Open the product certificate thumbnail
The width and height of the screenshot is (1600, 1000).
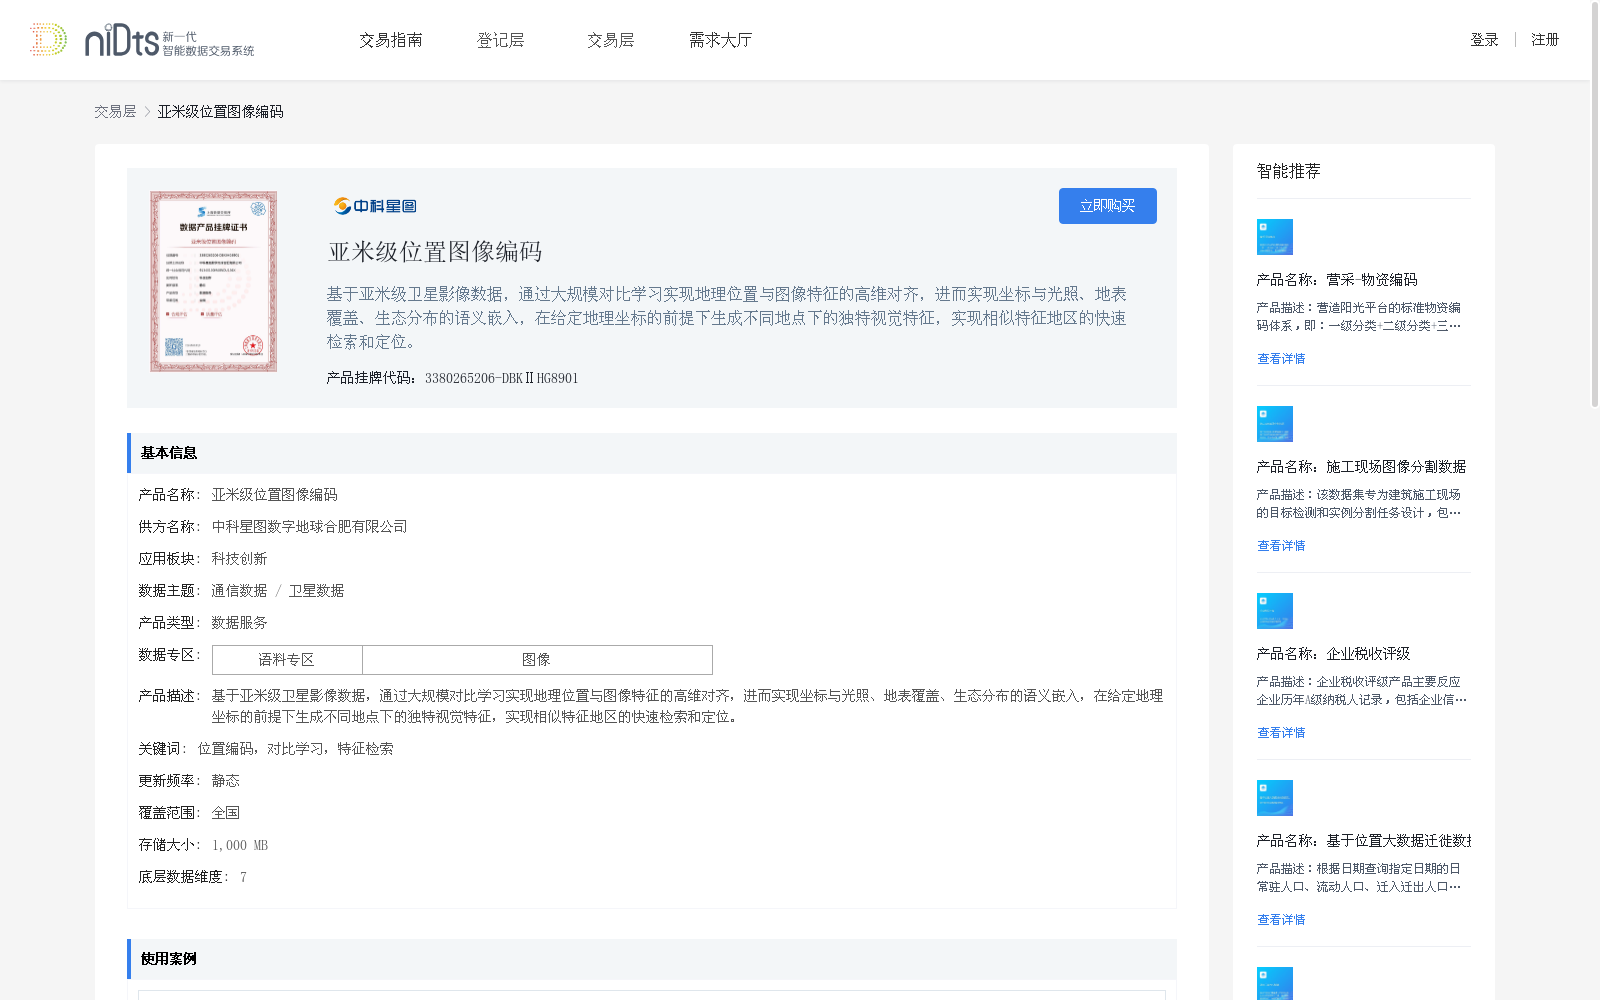(214, 282)
